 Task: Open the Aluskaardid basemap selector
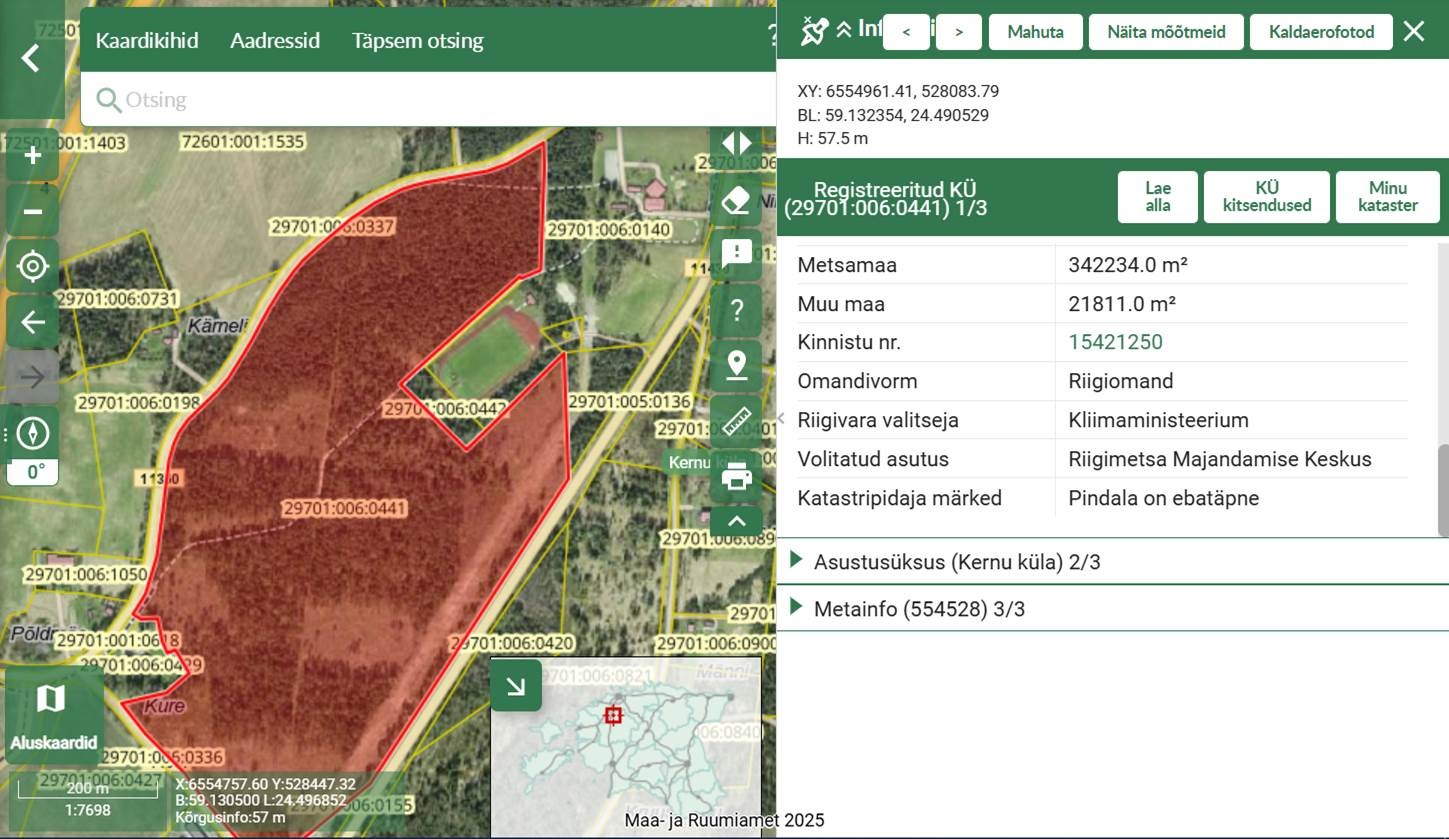click(x=54, y=716)
